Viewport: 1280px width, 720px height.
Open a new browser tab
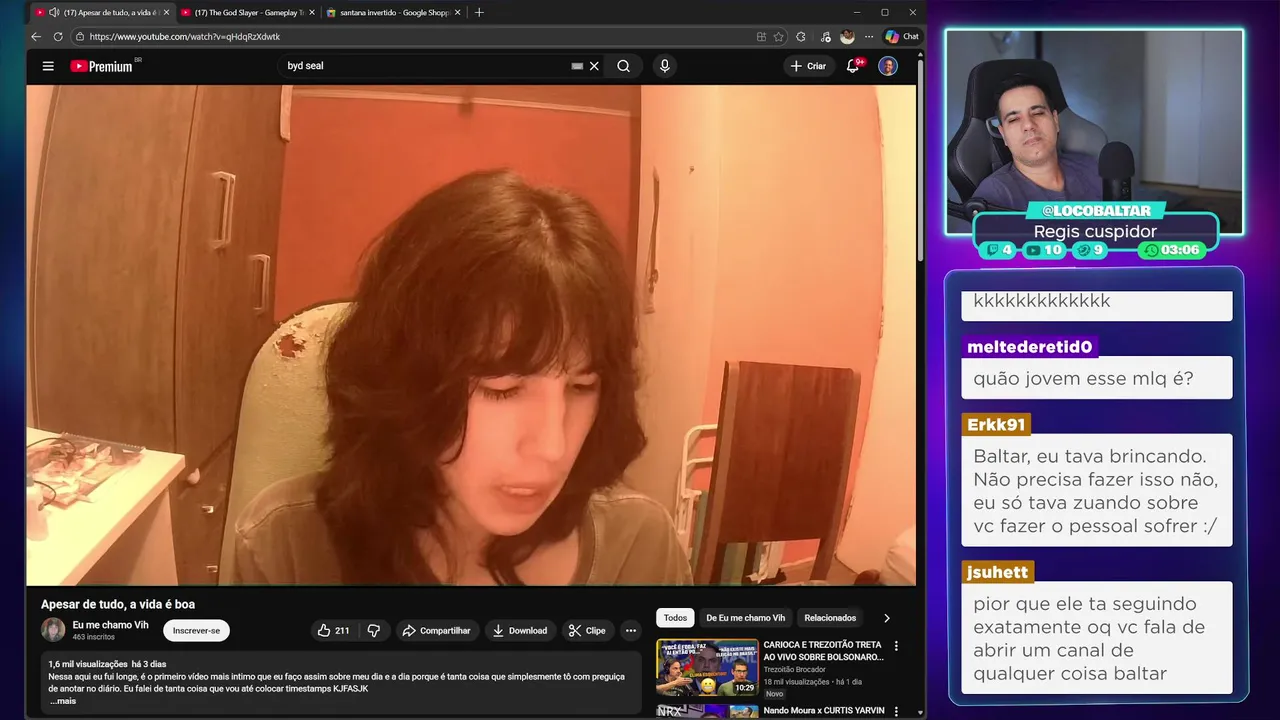pyautogui.click(x=479, y=12)
